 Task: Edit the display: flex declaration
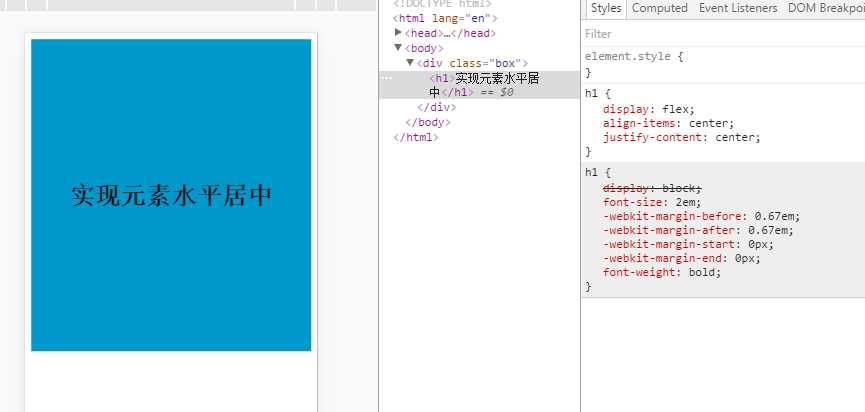(x=649, y=109)
